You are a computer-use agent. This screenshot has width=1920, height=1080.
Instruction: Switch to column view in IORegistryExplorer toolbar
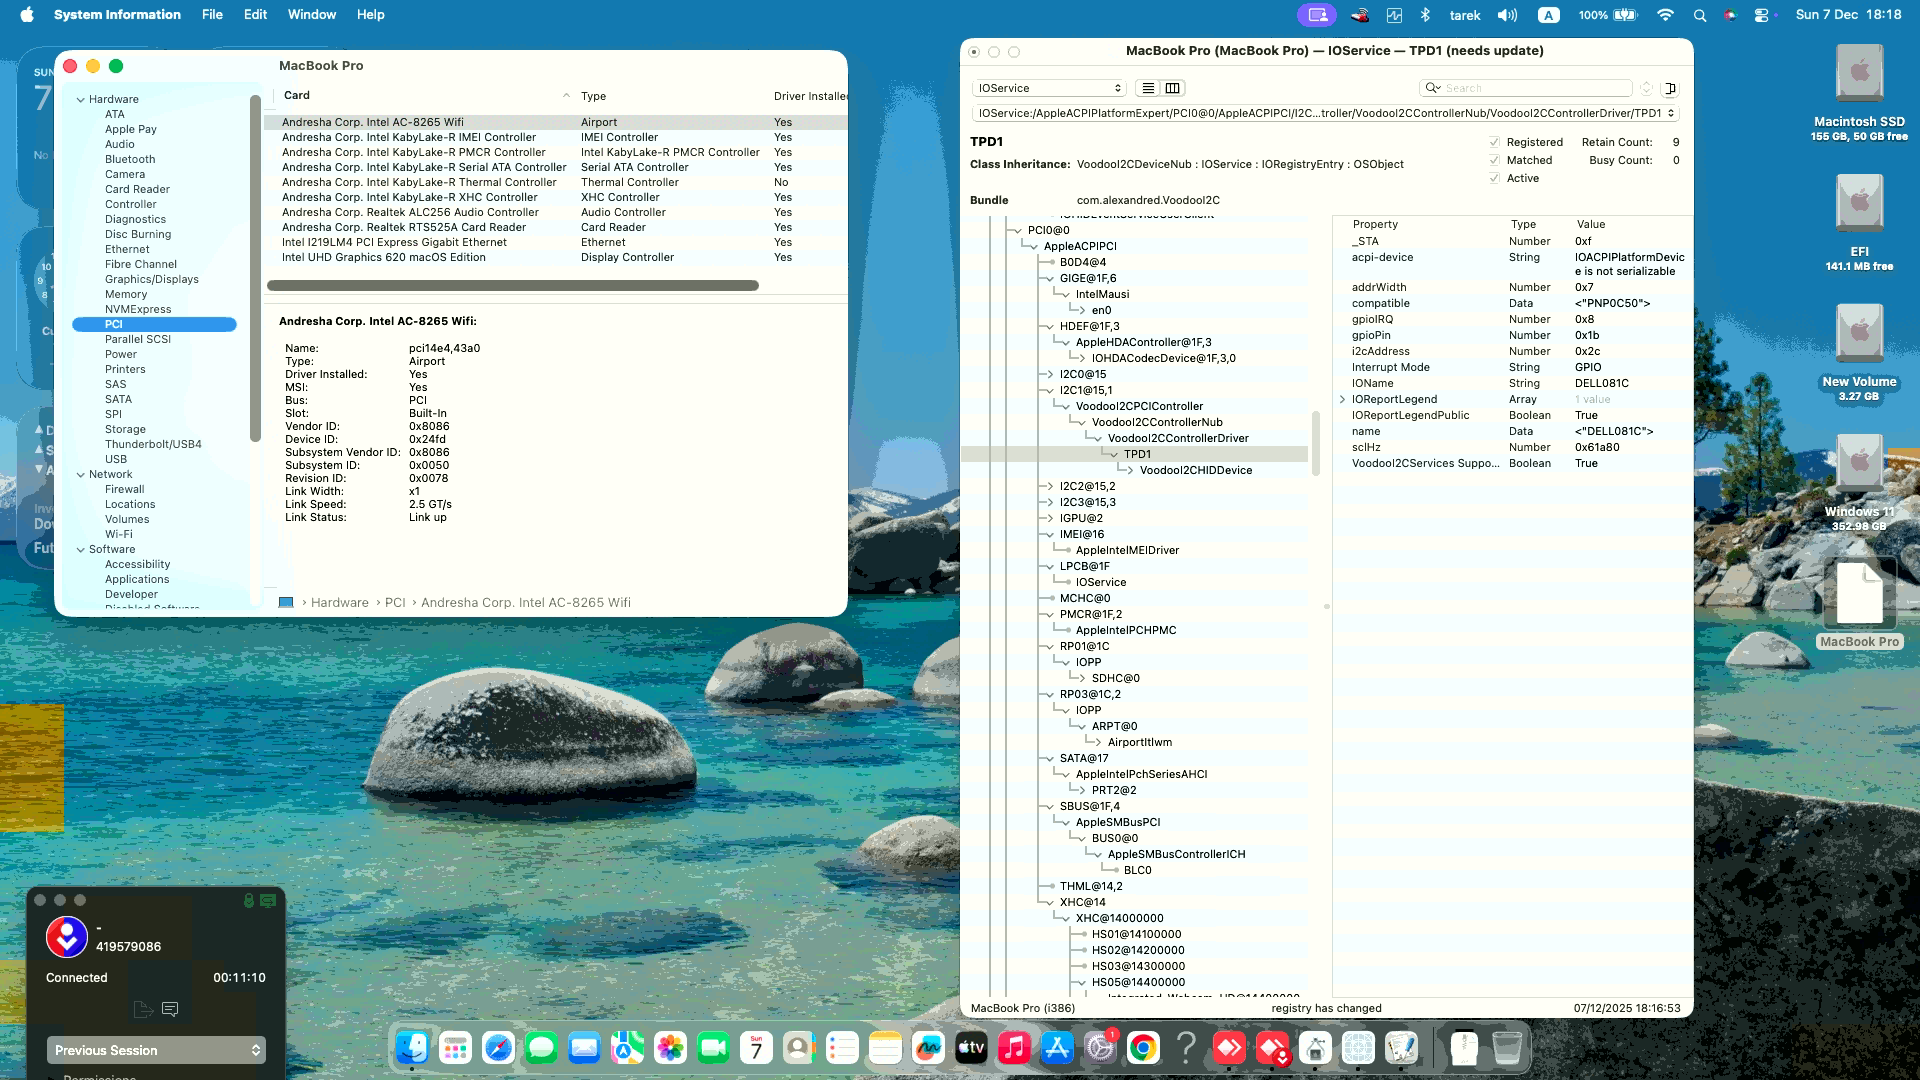tap(1171, 88)
